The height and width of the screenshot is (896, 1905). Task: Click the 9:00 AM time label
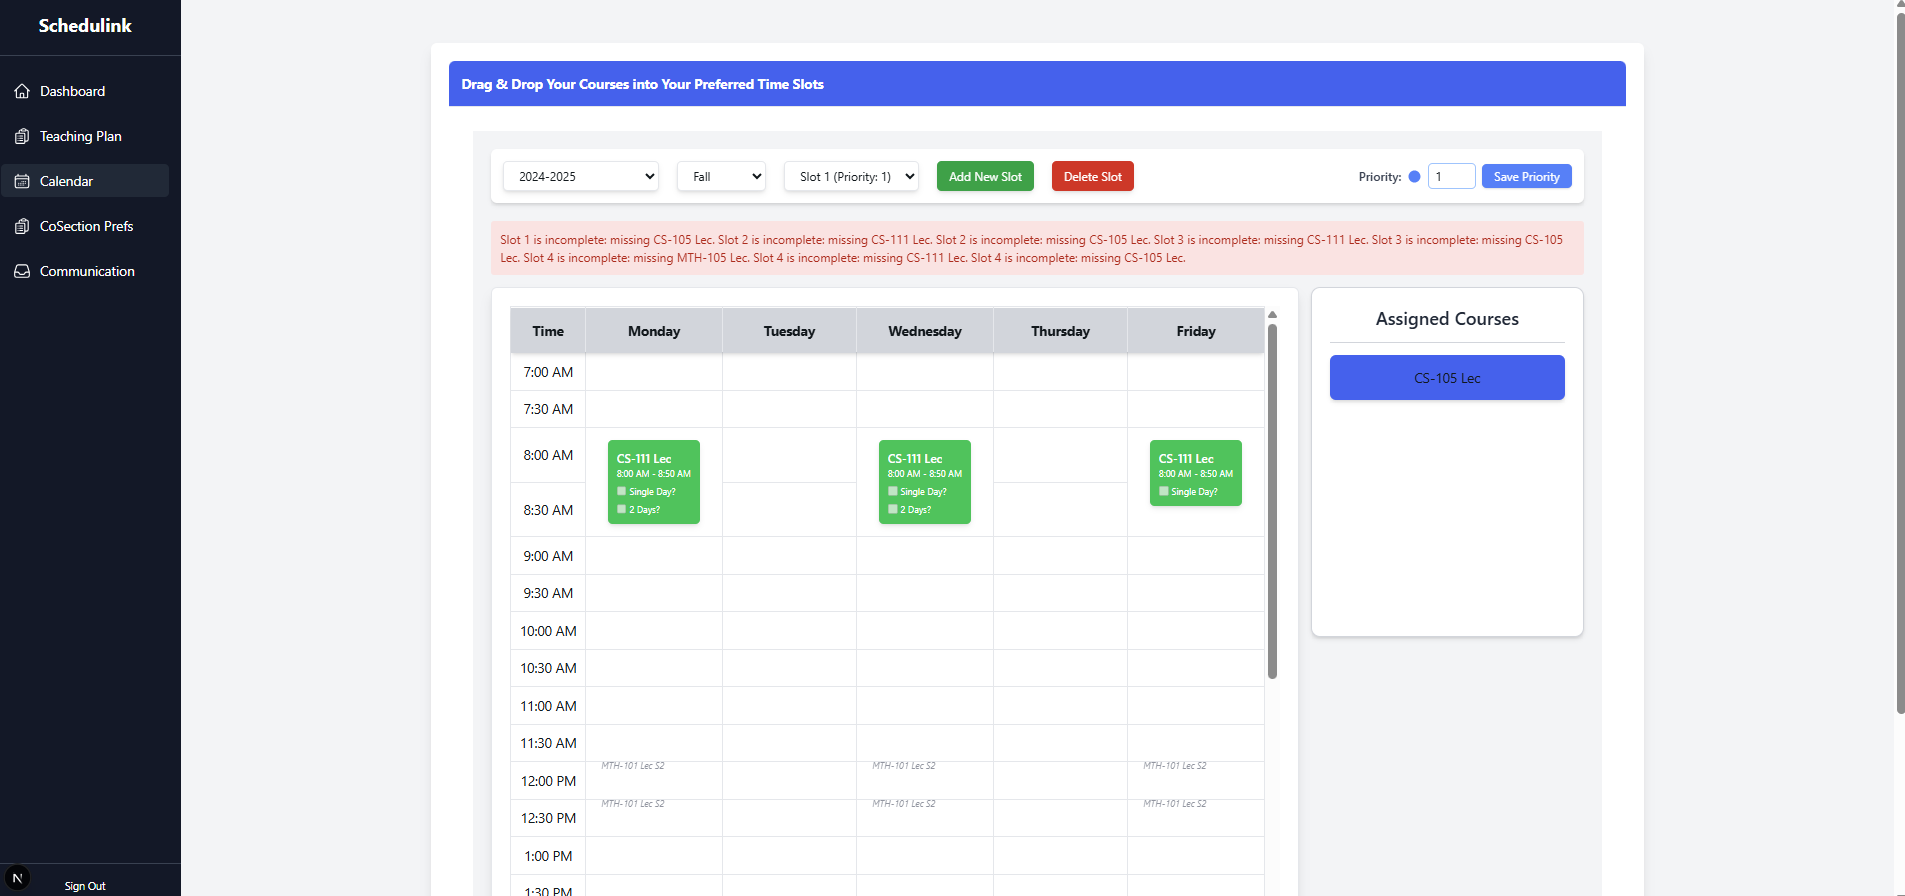coord(548,556)
